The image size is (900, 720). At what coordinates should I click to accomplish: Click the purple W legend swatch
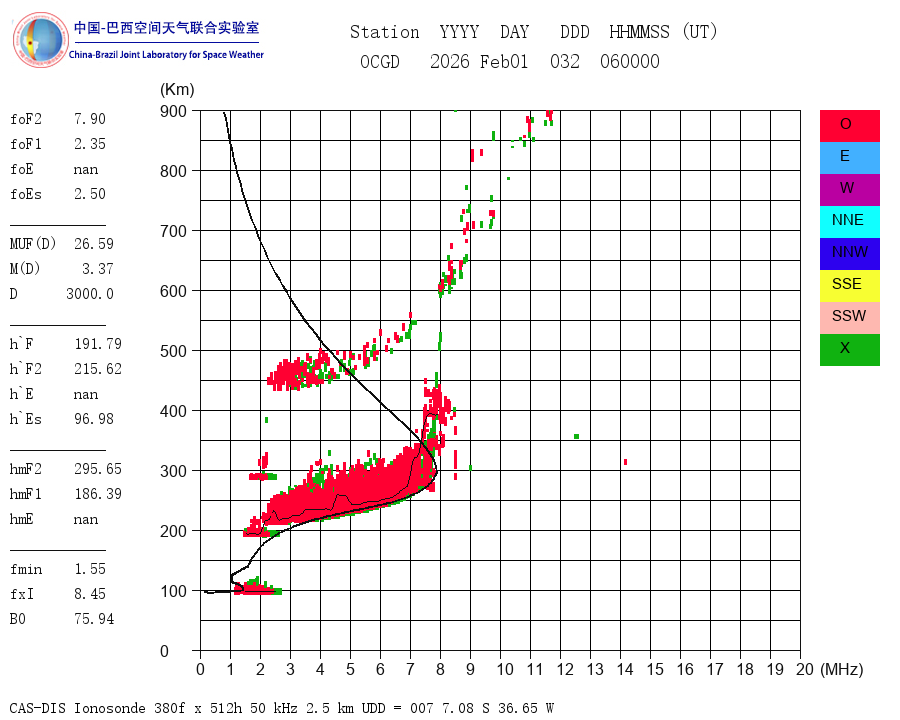coord(849,189)
